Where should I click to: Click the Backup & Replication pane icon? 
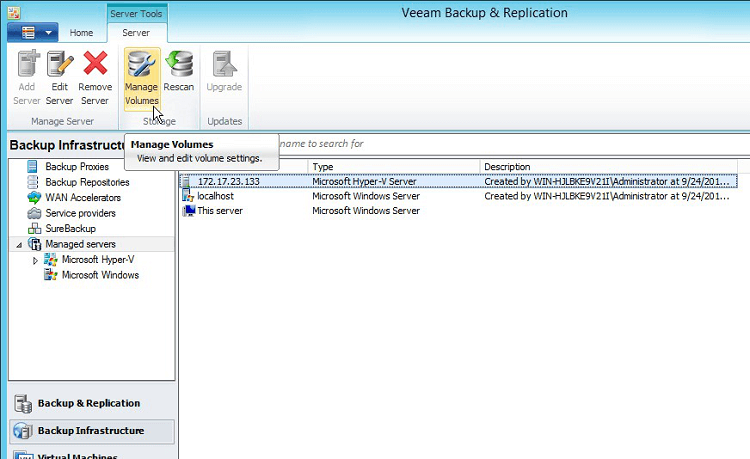coord(23,403)
